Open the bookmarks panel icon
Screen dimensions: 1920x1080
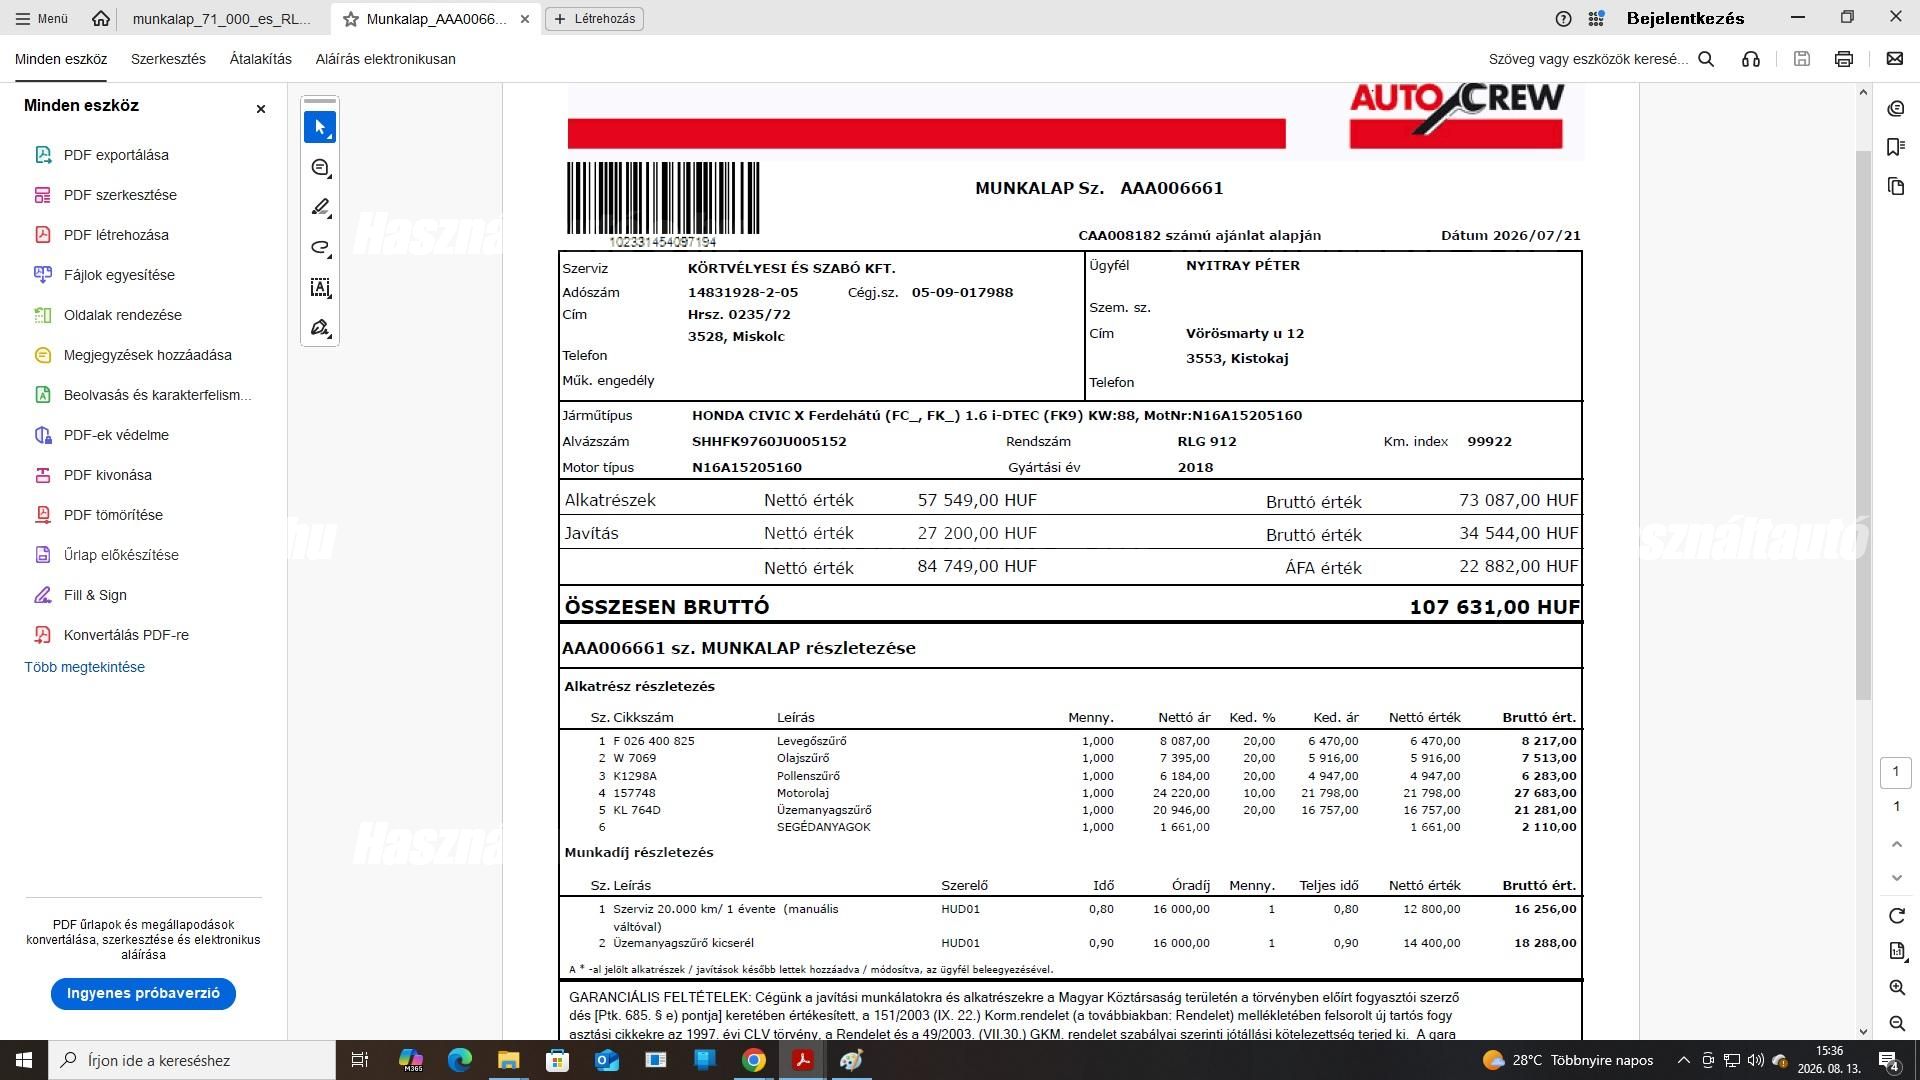click(x=1896, y=147)
